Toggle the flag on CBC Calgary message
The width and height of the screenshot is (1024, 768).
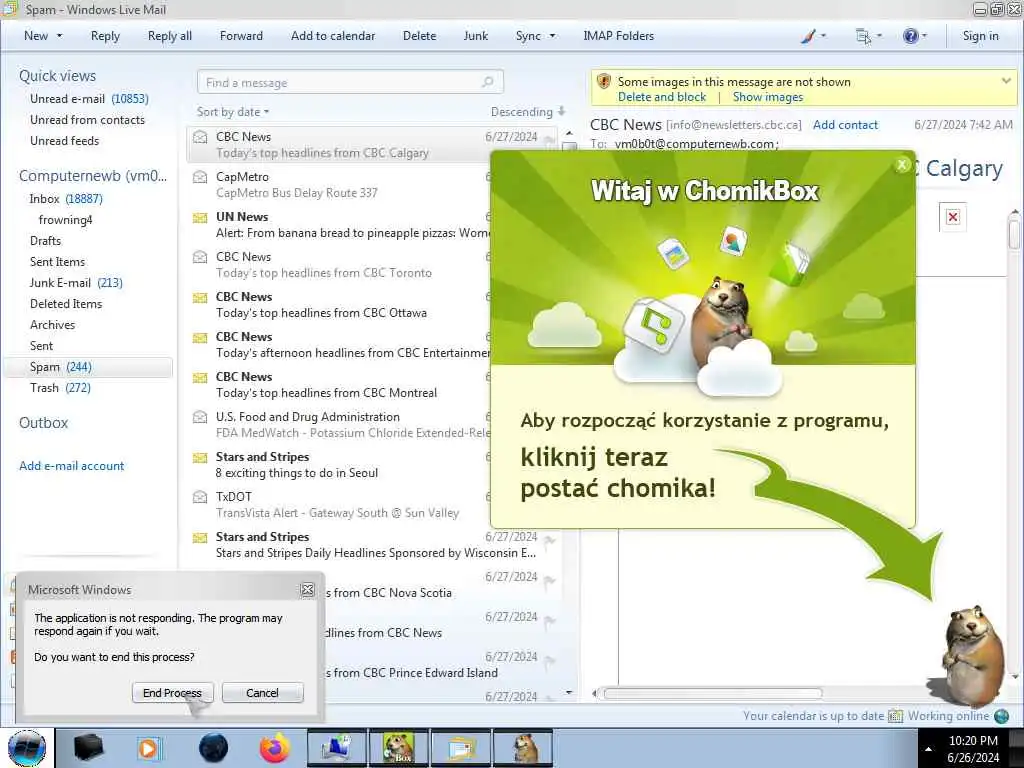[549, 139]
